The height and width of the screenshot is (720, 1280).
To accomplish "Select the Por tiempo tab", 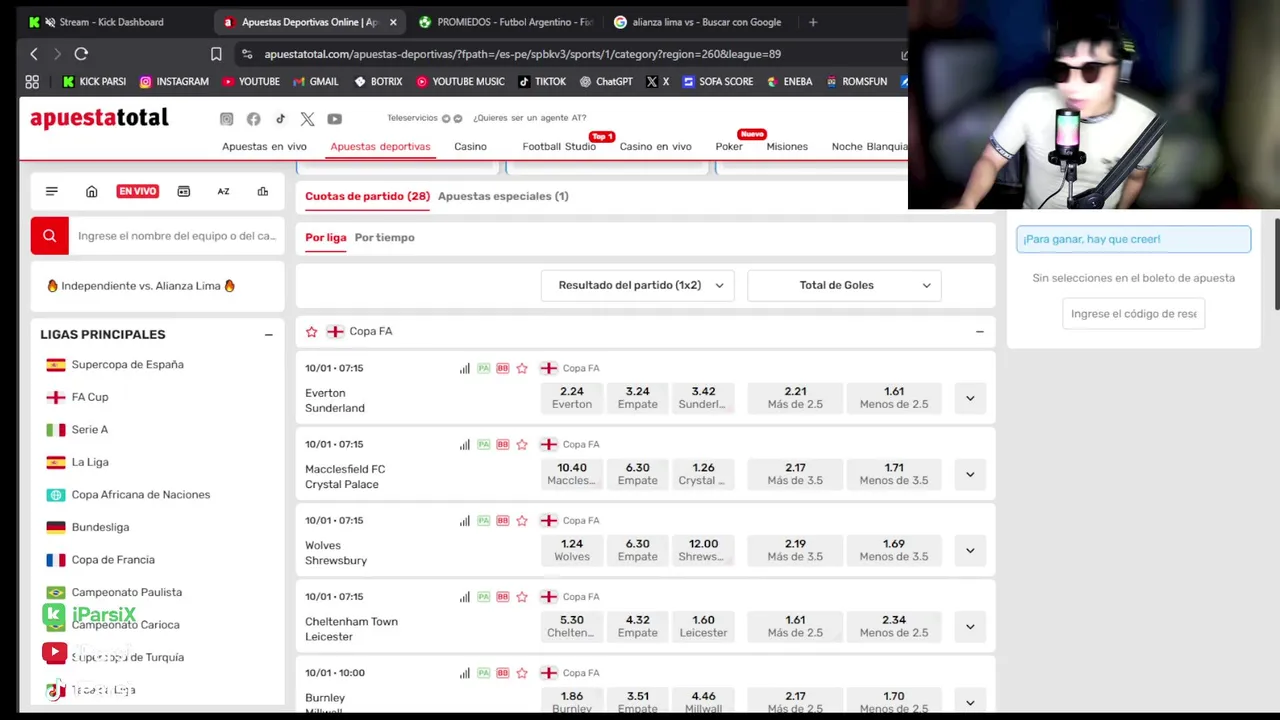I will (x=384, y=237).
